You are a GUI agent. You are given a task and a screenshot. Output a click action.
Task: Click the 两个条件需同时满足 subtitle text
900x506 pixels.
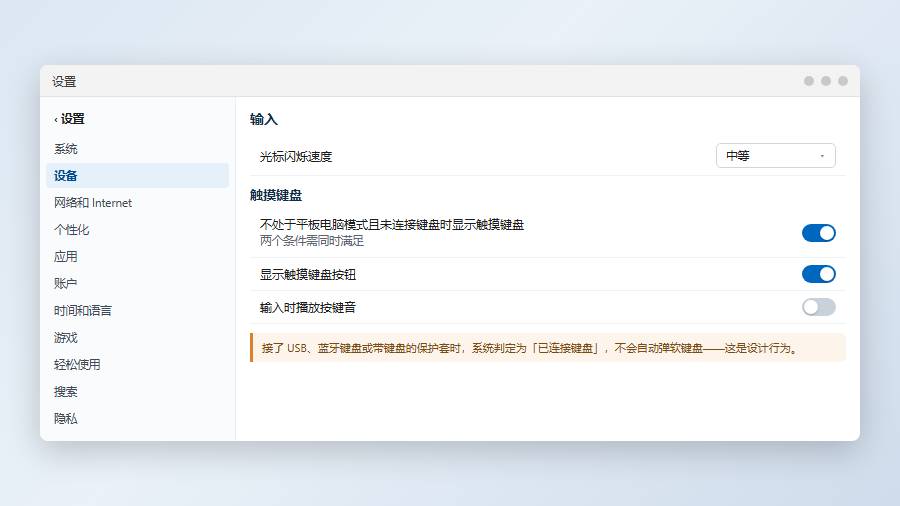coord(312,241)
